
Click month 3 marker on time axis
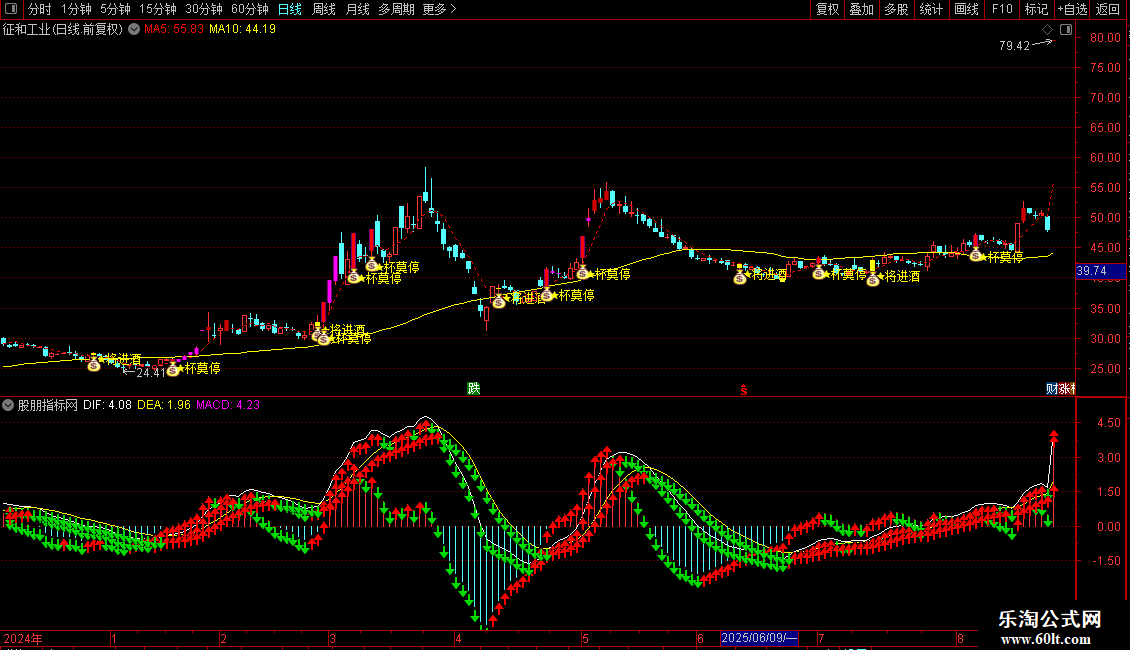click(x=332, y=638)
